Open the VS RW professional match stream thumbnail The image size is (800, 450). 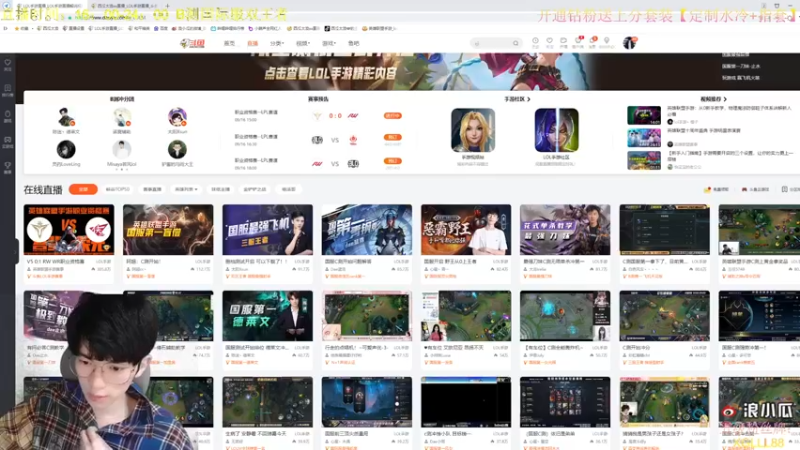[69, 230]
